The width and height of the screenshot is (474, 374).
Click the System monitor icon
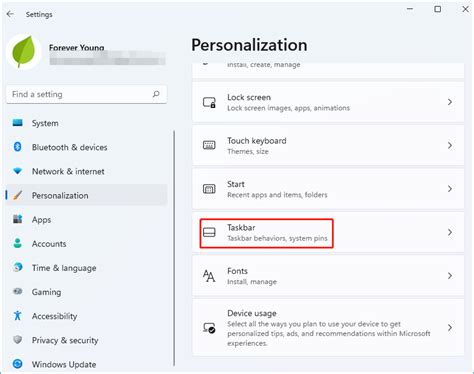point(17,123)
